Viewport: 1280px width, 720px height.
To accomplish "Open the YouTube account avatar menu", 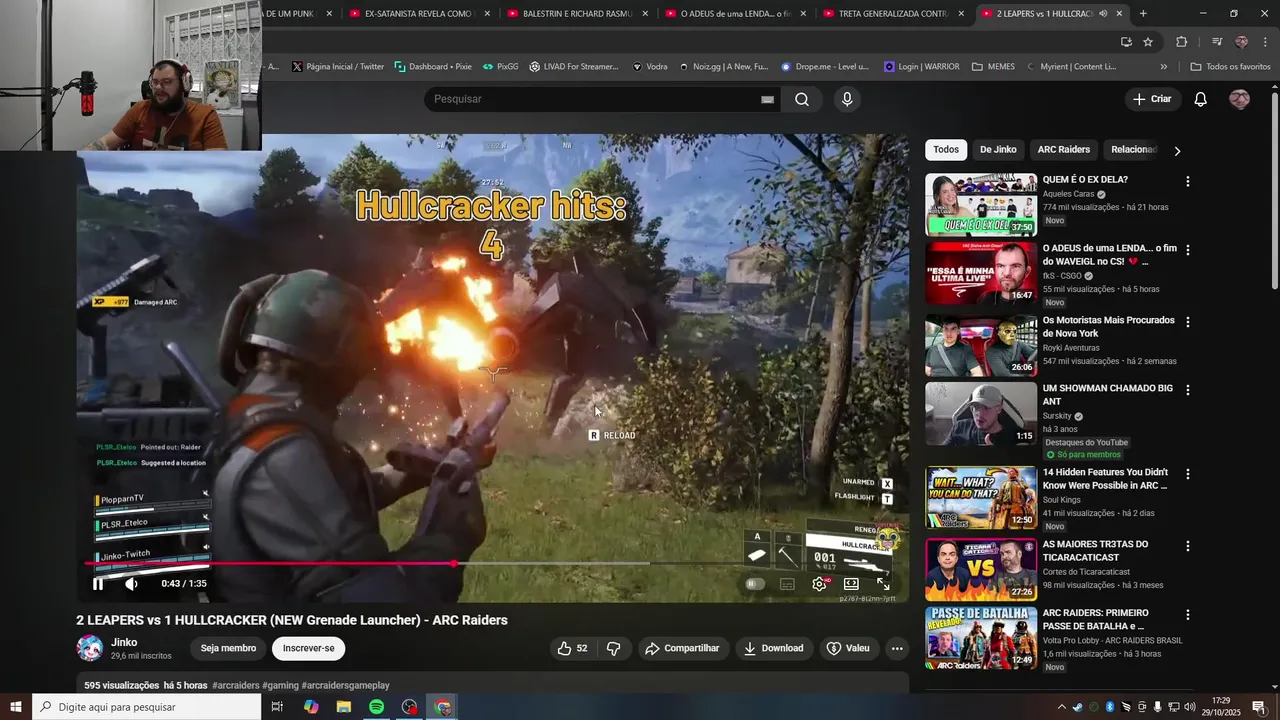I will 1239,99.
